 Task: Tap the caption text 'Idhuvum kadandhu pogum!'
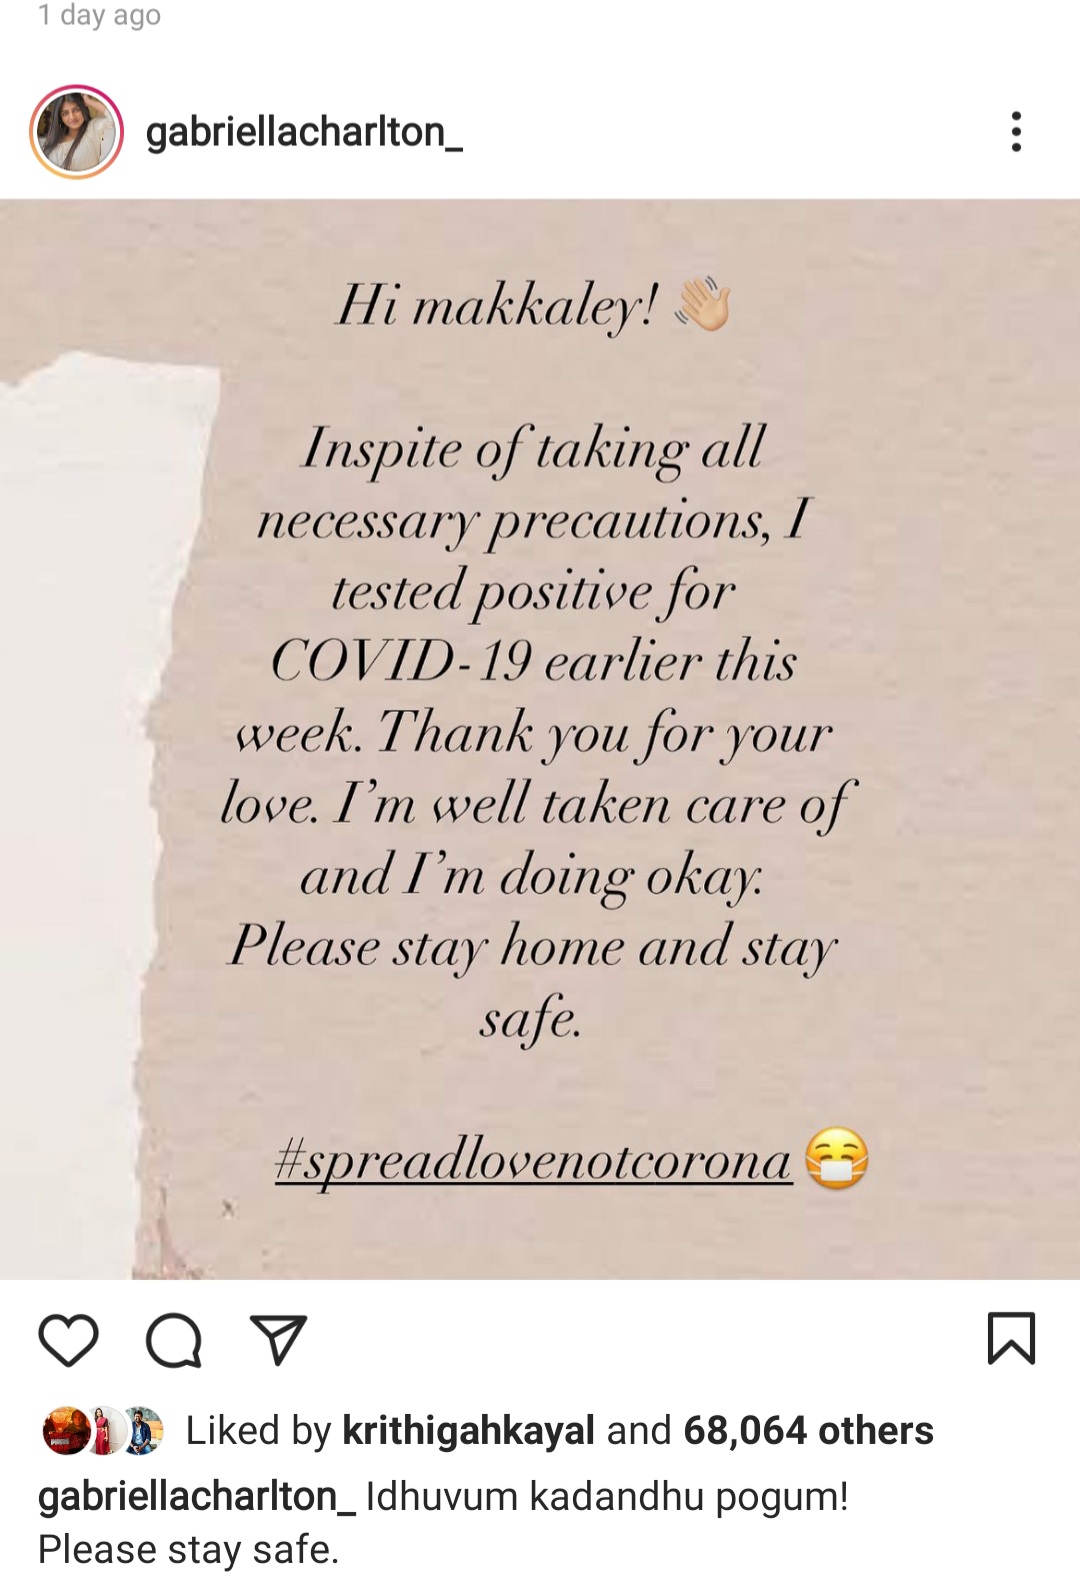point(607,1496)
